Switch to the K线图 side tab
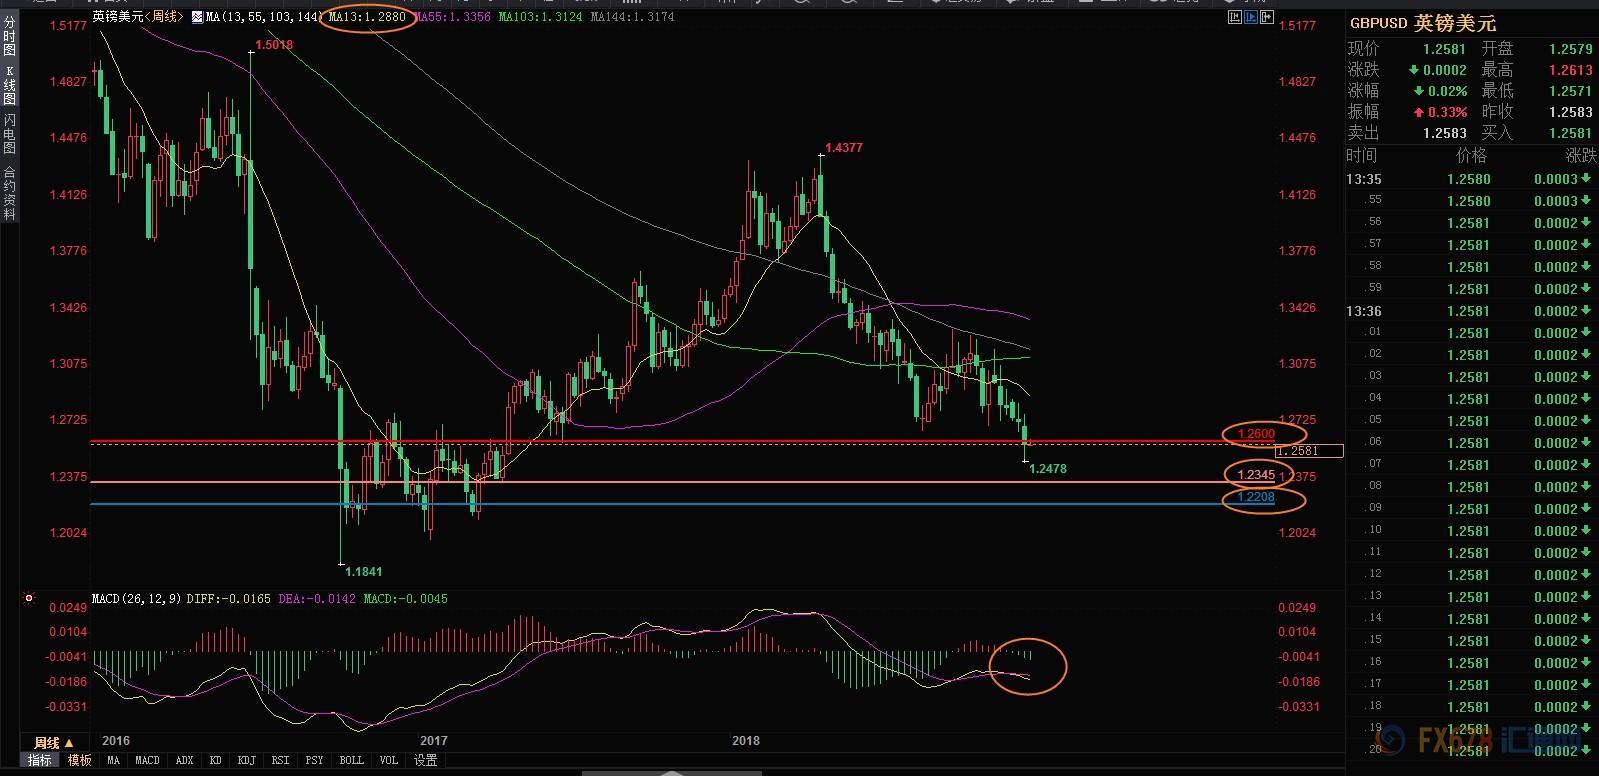The image size is (1599, 776). (9, 86)
